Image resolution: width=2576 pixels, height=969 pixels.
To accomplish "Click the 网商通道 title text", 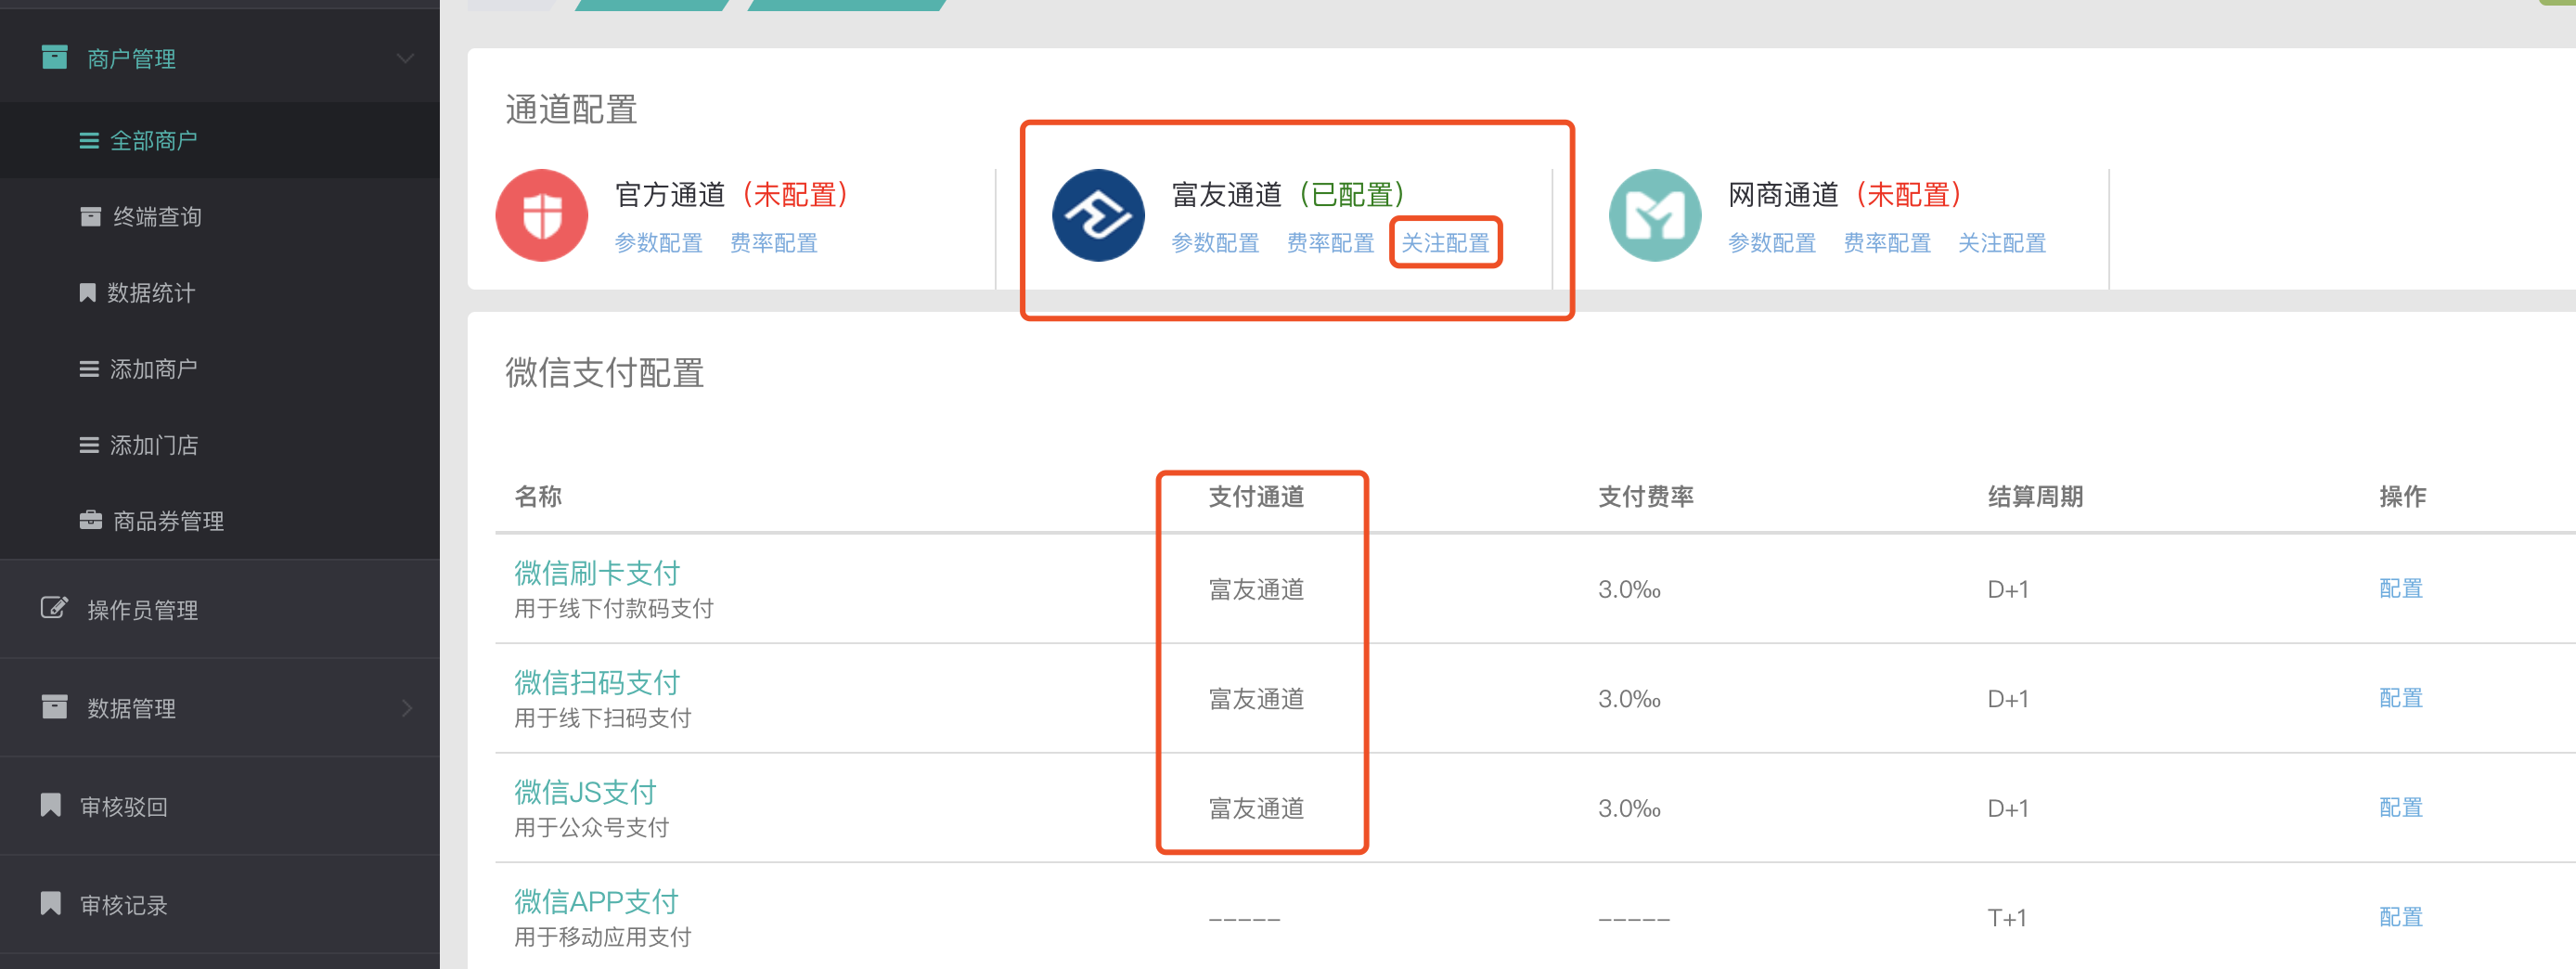I will tap(1783, 194).
